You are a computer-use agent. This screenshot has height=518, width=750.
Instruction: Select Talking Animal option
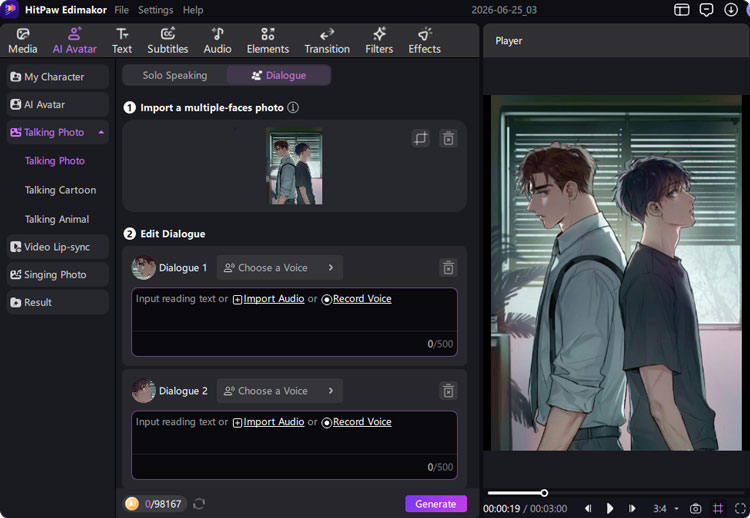tap(57, 219)
